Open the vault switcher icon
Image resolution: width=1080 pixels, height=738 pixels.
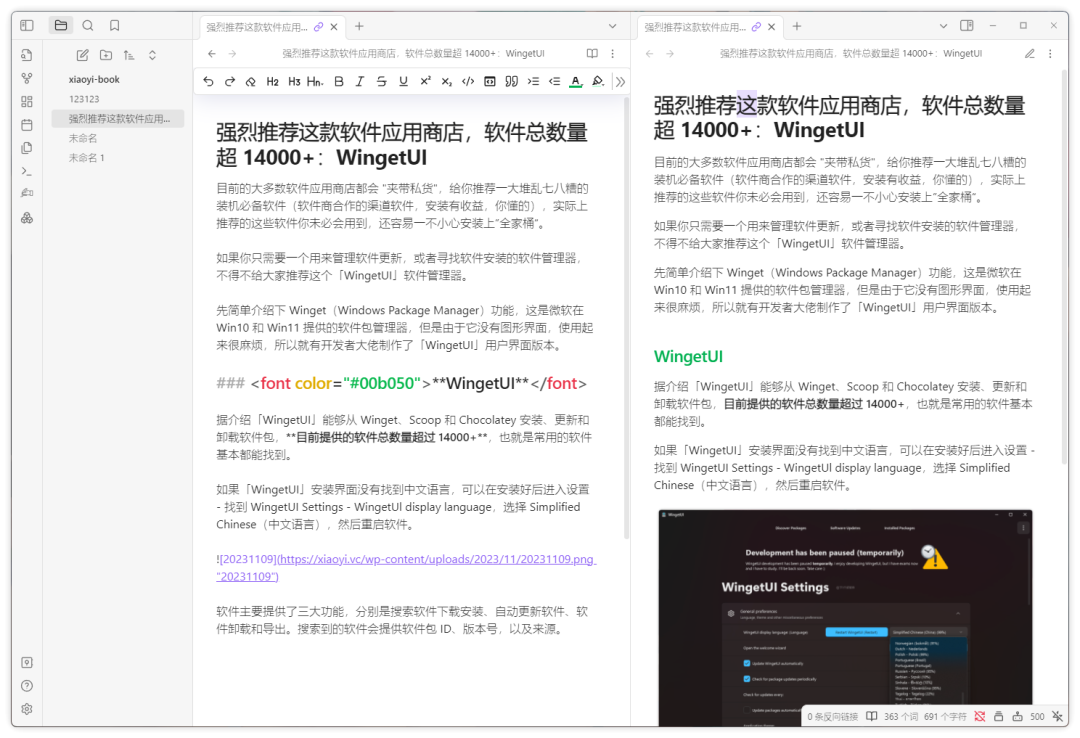(27, 663)
